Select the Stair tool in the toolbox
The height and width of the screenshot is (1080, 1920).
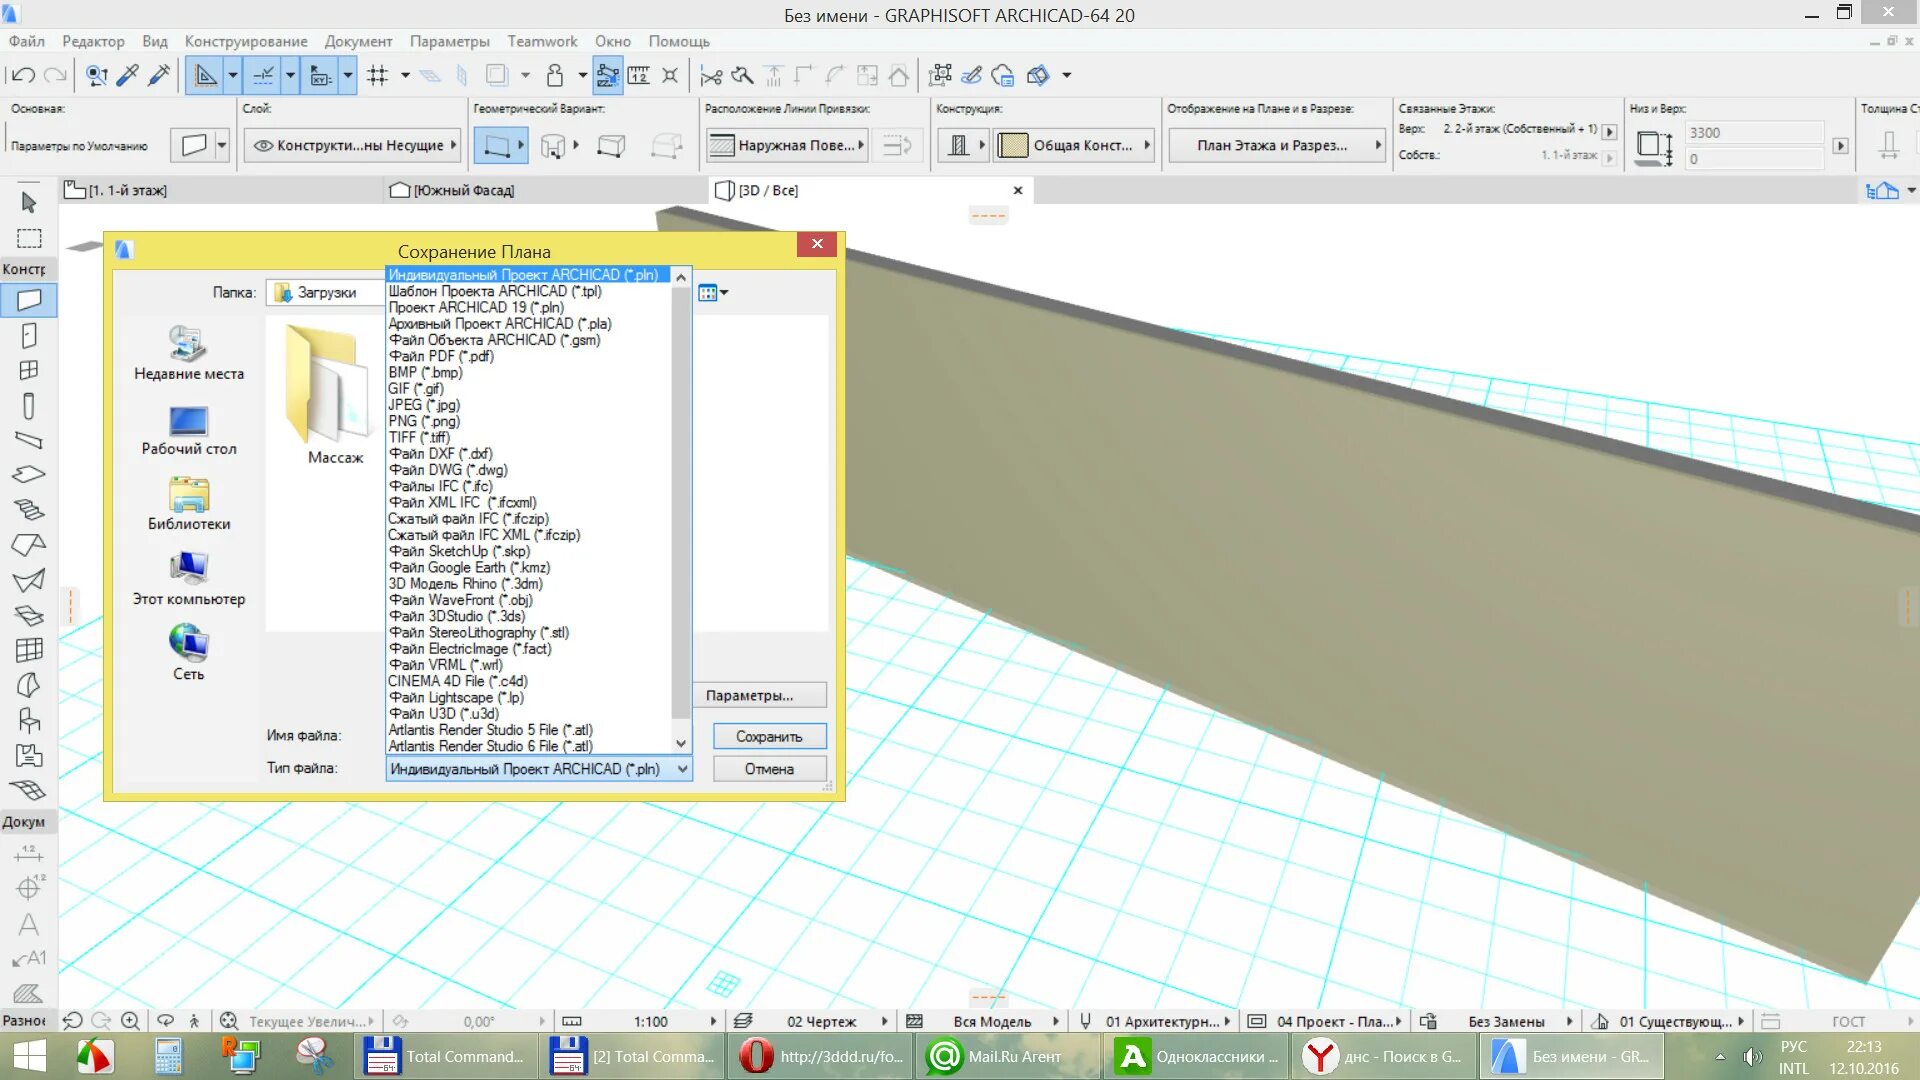point(29,510)
